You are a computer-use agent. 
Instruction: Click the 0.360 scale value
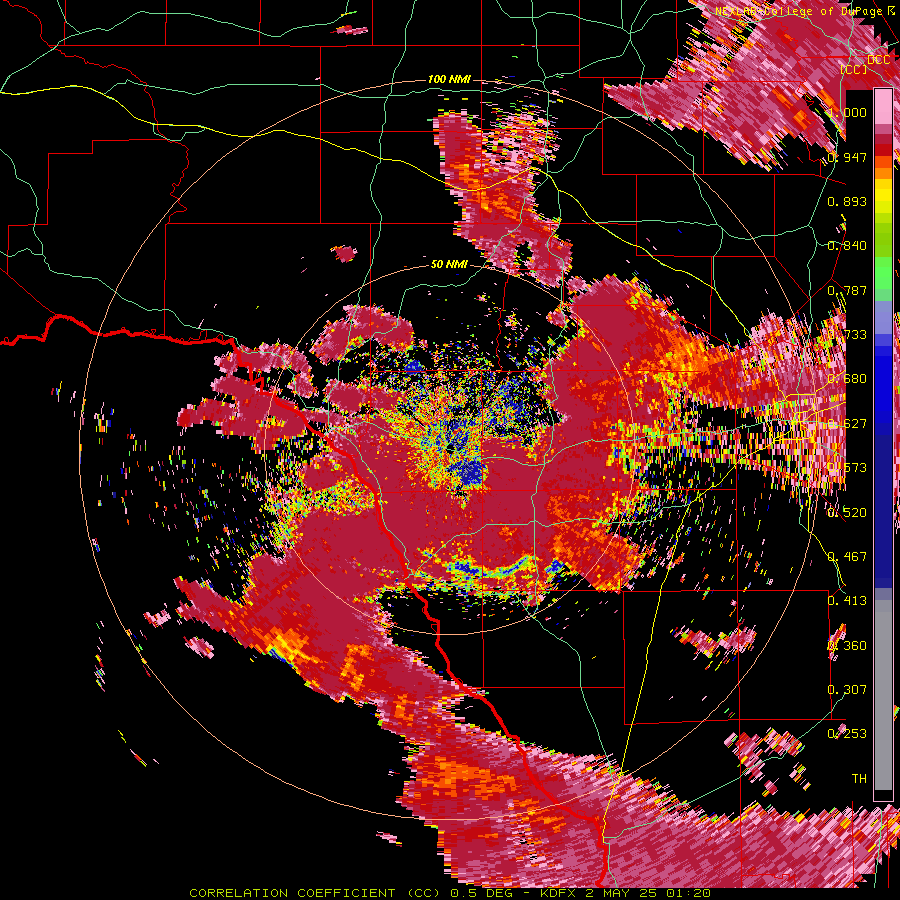[x=847, y=646]
